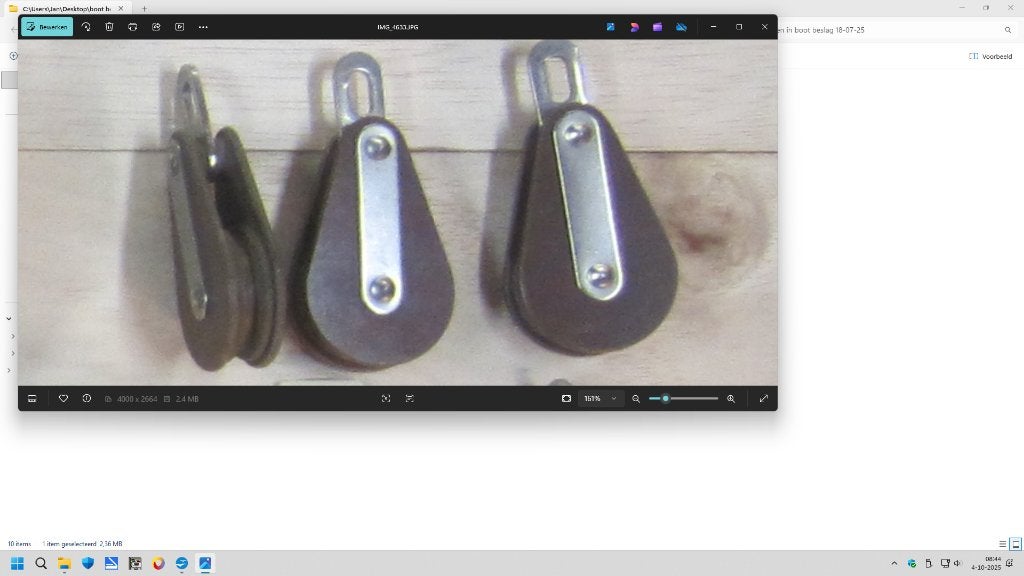Delete the photo using the trash icon

click(109, 27)
